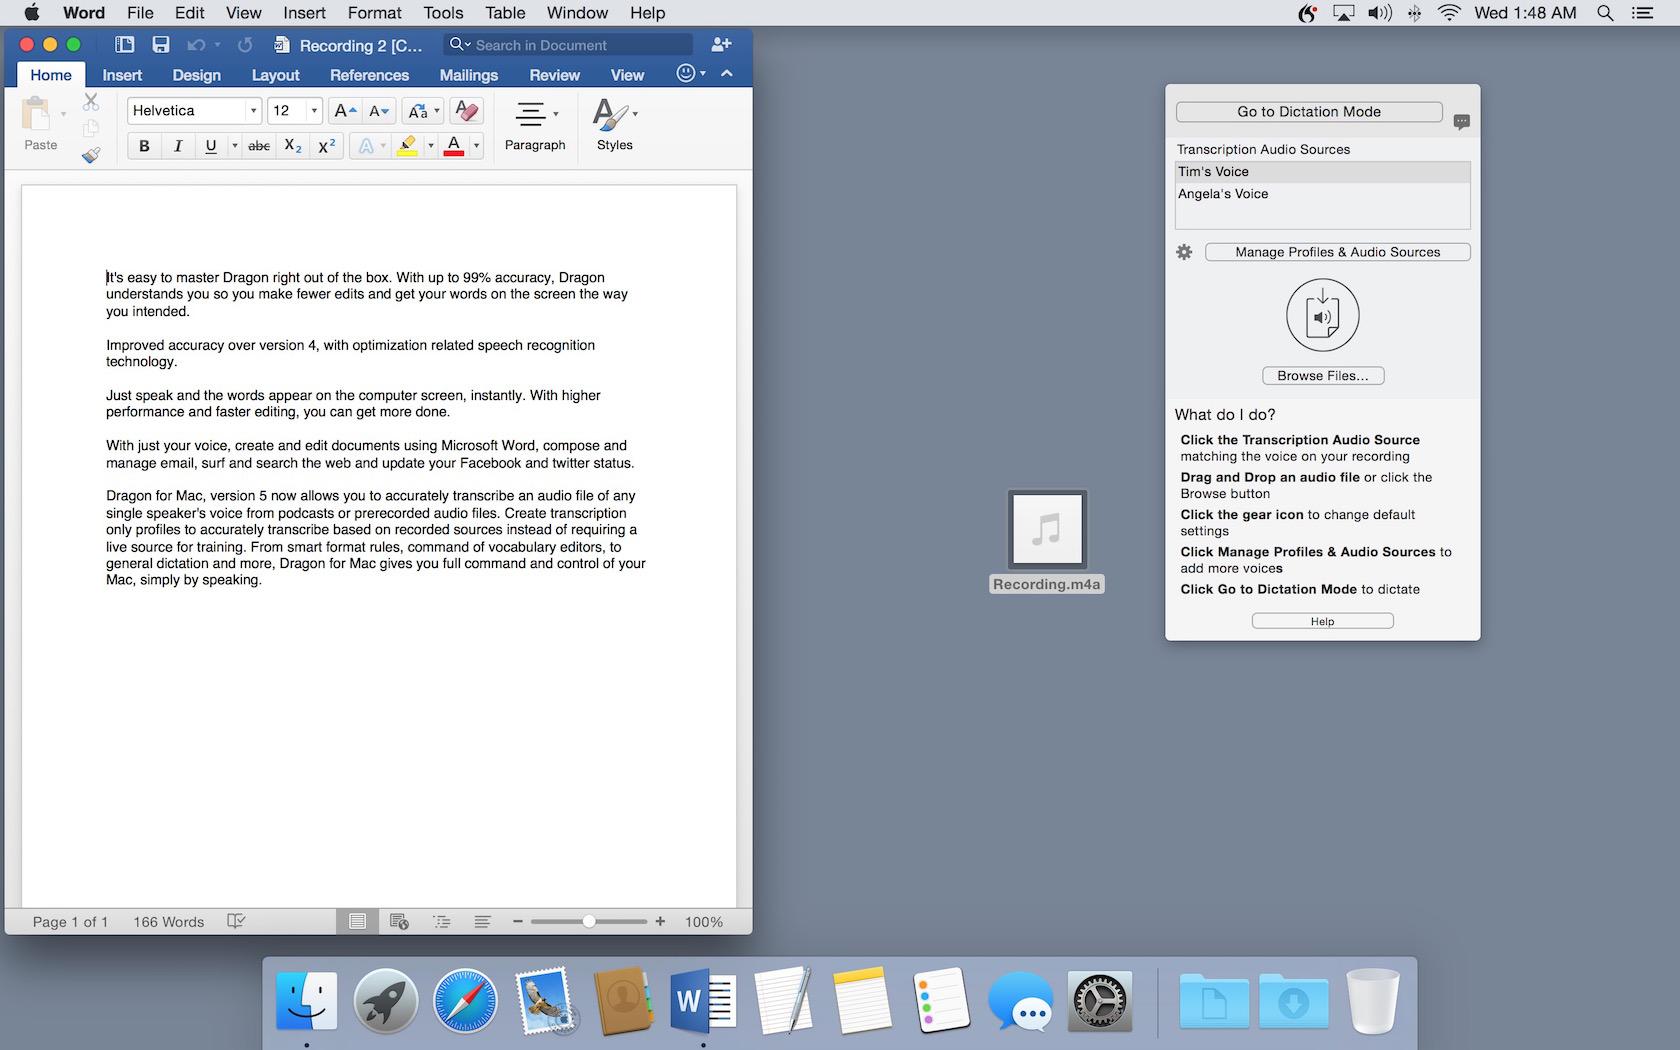Click the Subscript button
The height and width of the screenshot is (1050, 1680).
tap(292, 146)
